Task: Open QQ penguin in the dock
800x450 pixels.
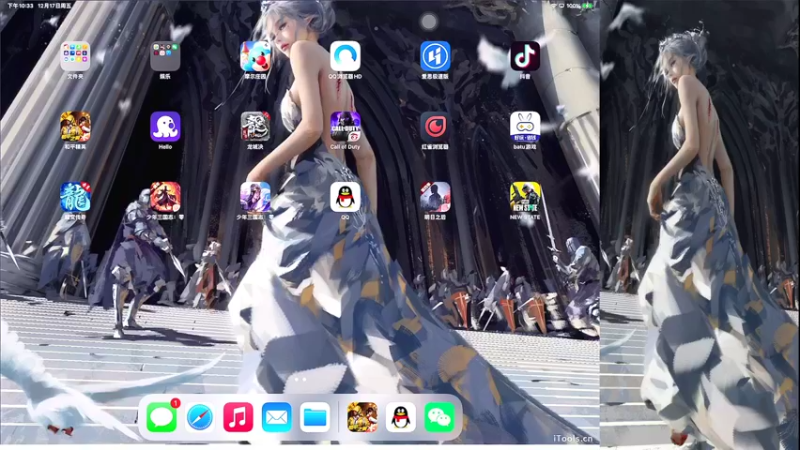Action: pos(401,417)
